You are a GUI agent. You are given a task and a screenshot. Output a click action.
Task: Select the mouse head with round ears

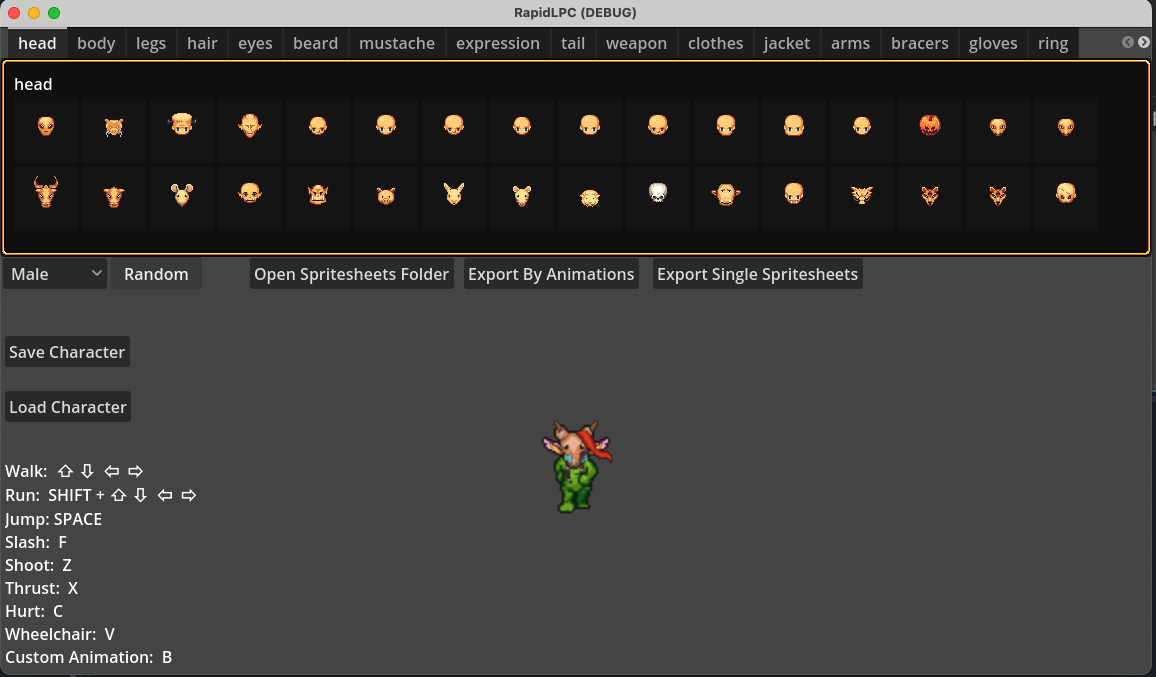click(181, 195)
